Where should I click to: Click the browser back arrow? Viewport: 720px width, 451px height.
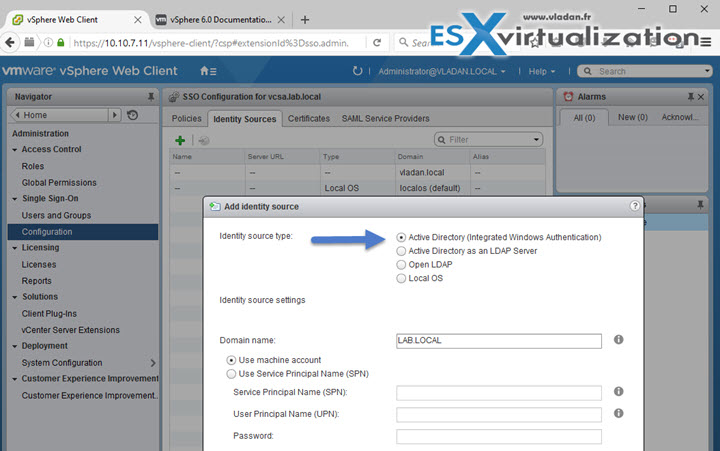pyautogui.click(x=10, y=43)
